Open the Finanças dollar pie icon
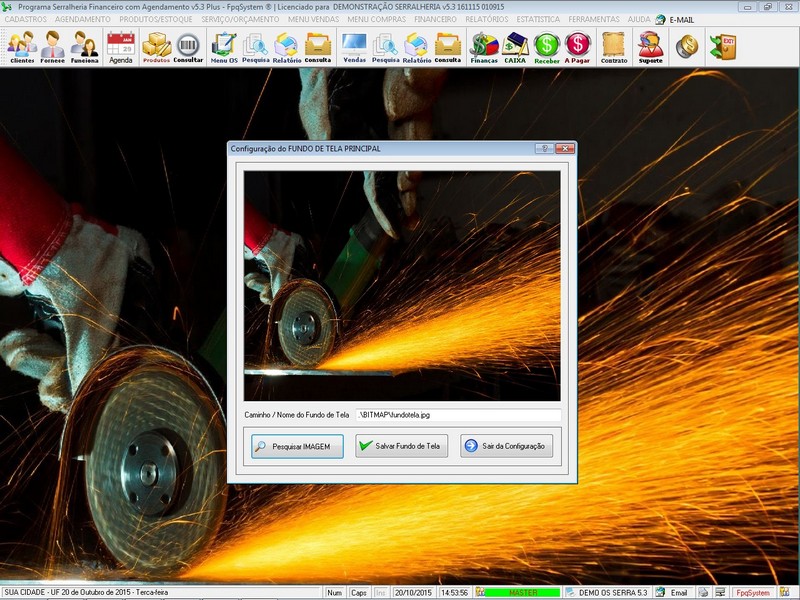Viewport: 800px width, 600px height. click(484, 47)
